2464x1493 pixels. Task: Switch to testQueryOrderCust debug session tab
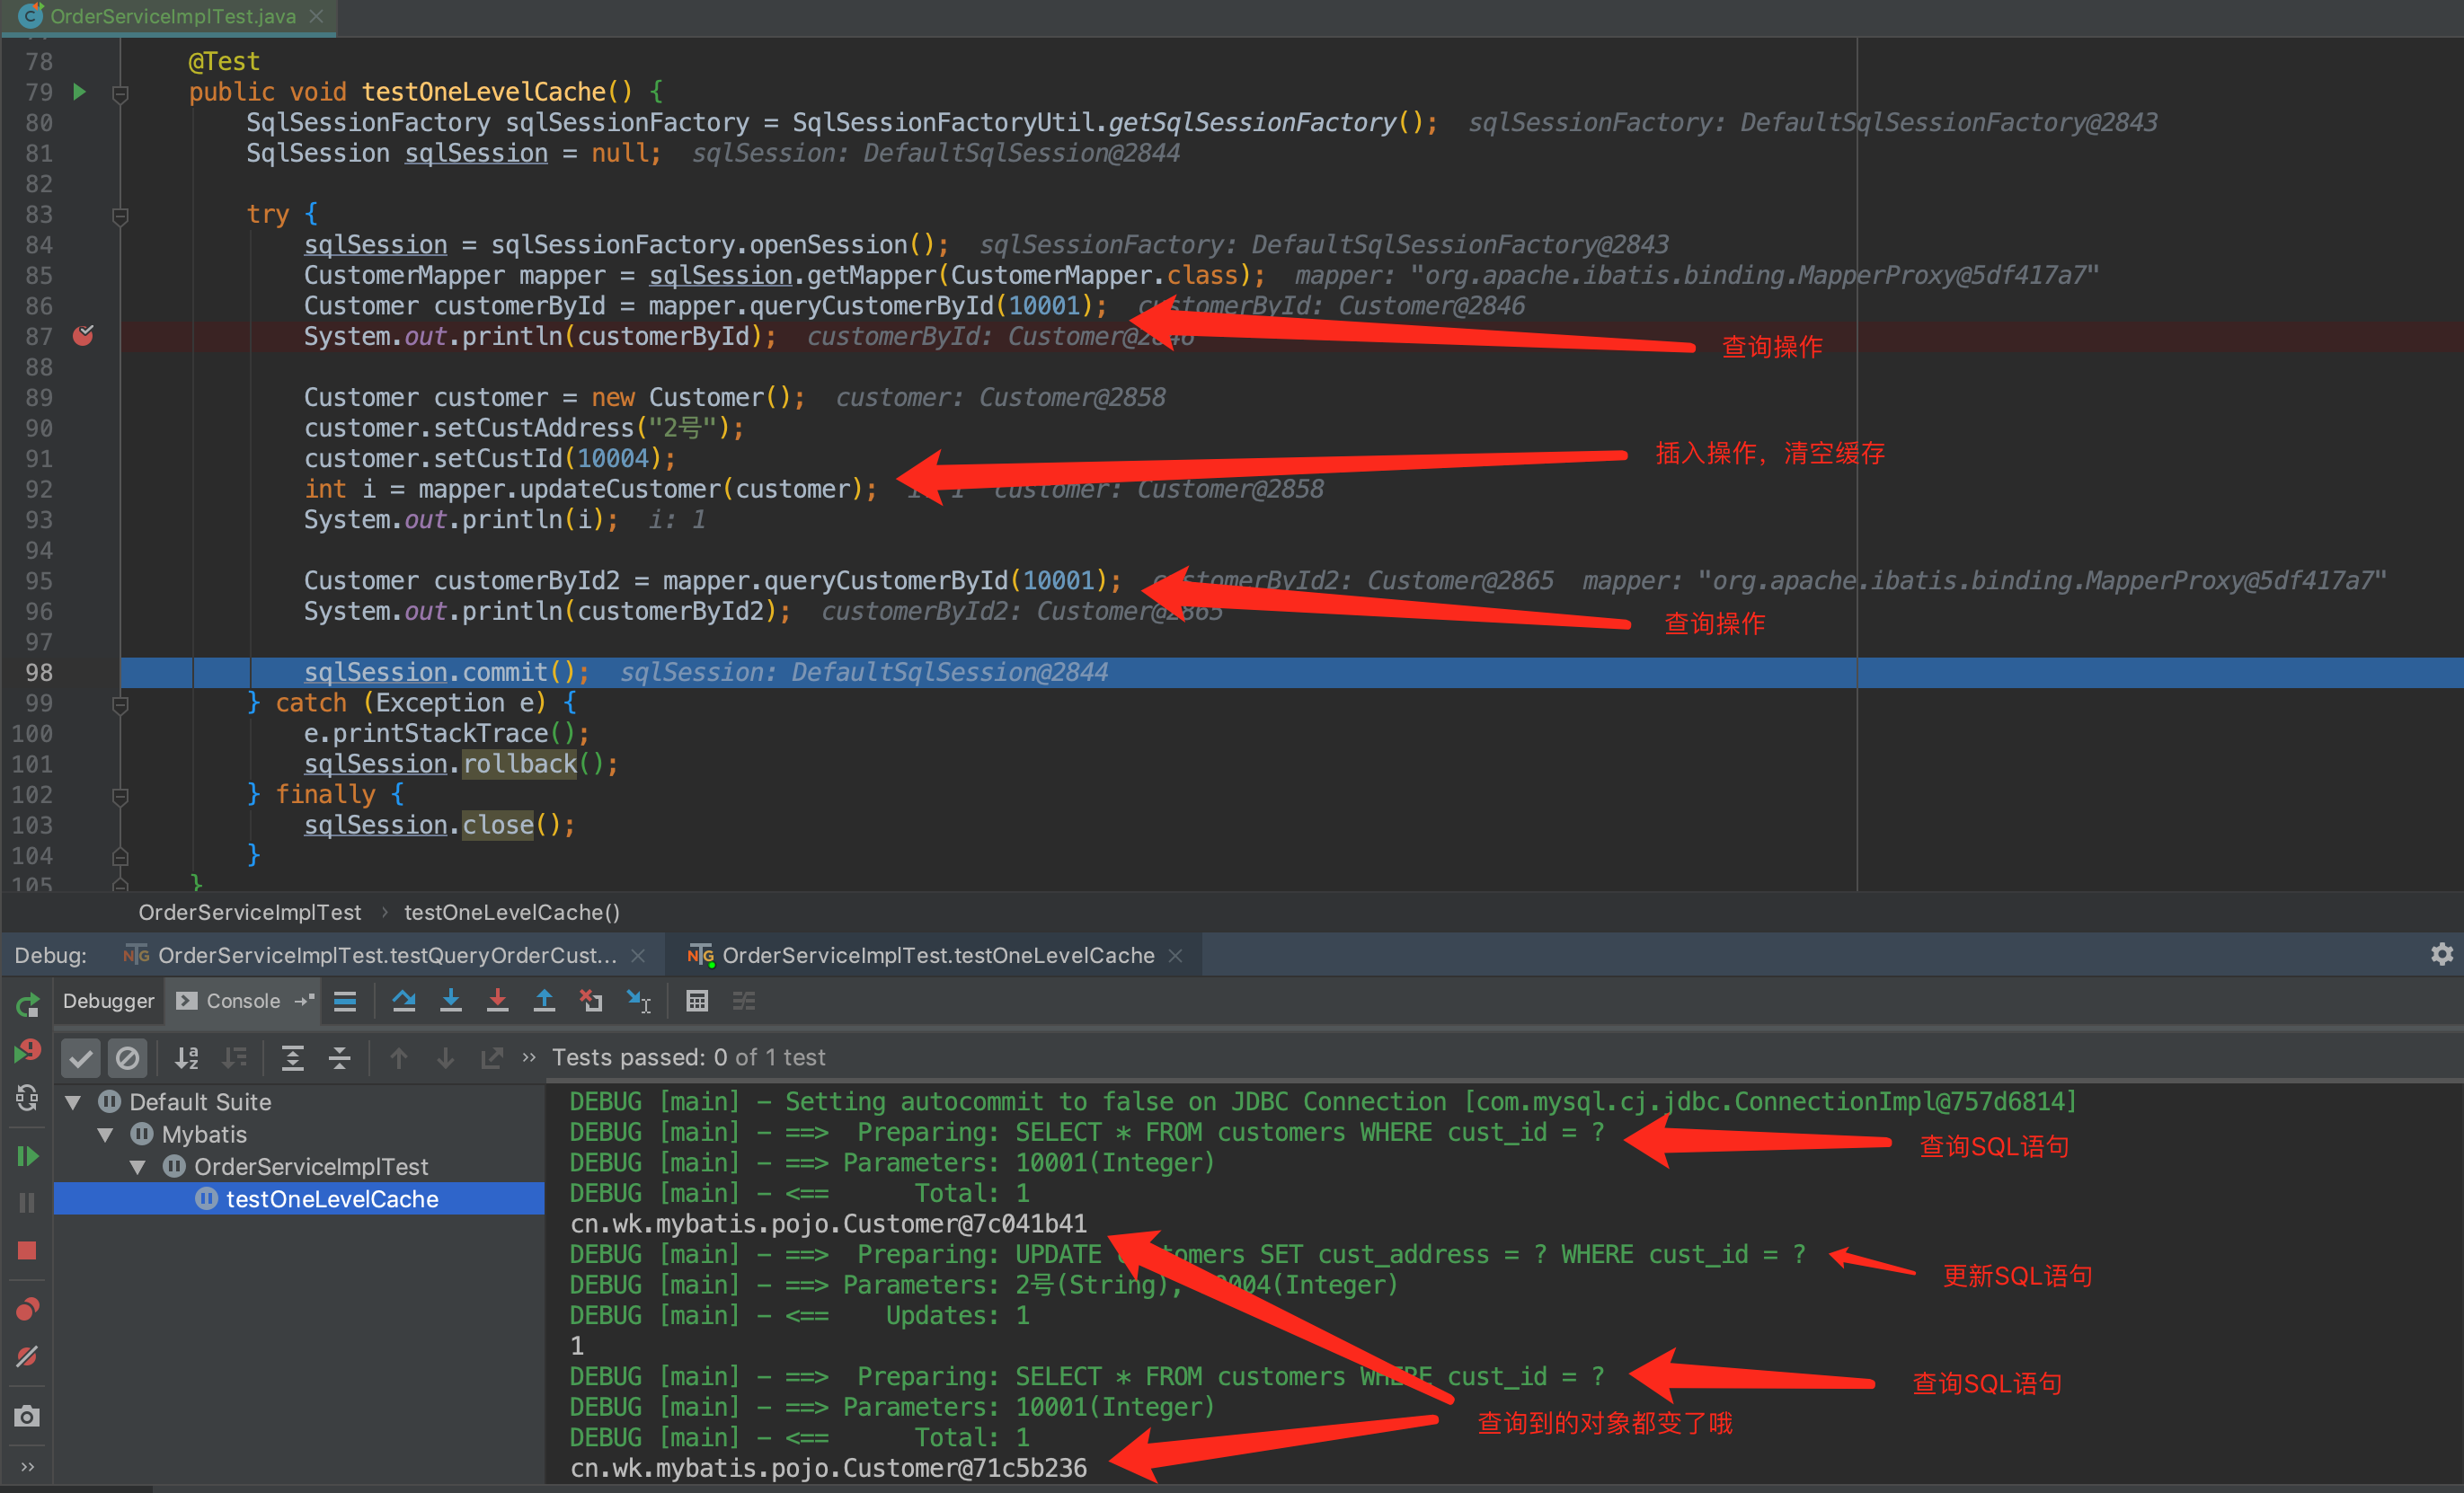click(386, 955)
